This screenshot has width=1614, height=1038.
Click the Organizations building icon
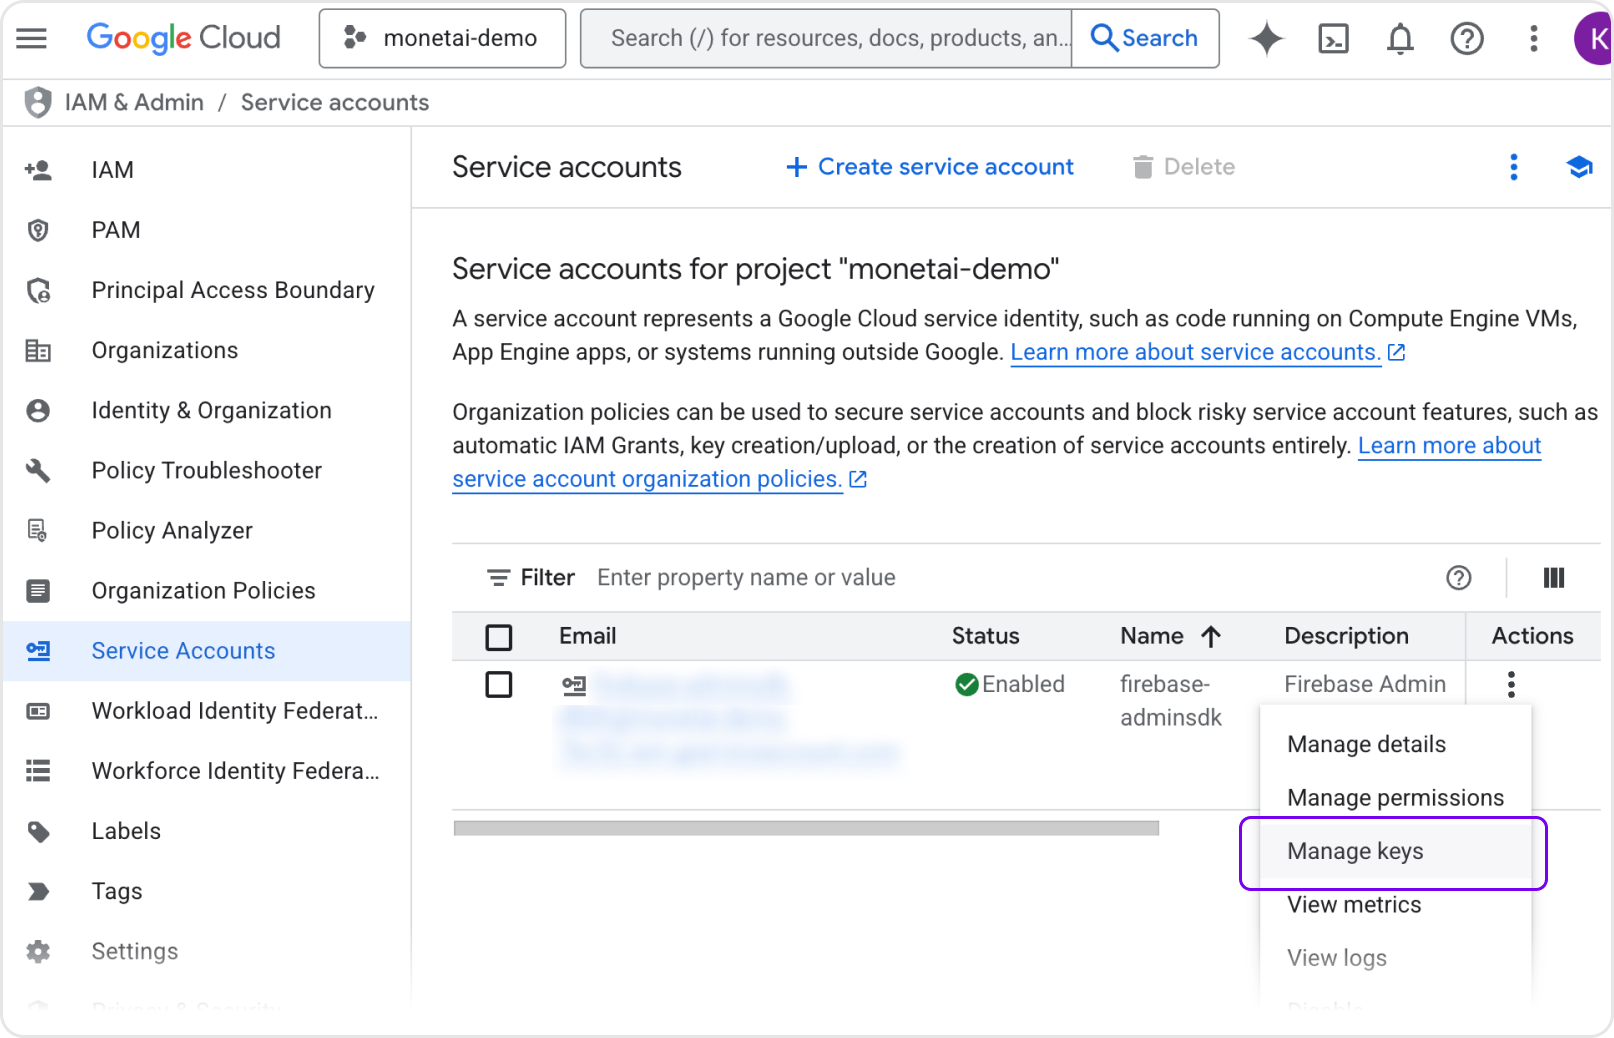tap(38, 350)
